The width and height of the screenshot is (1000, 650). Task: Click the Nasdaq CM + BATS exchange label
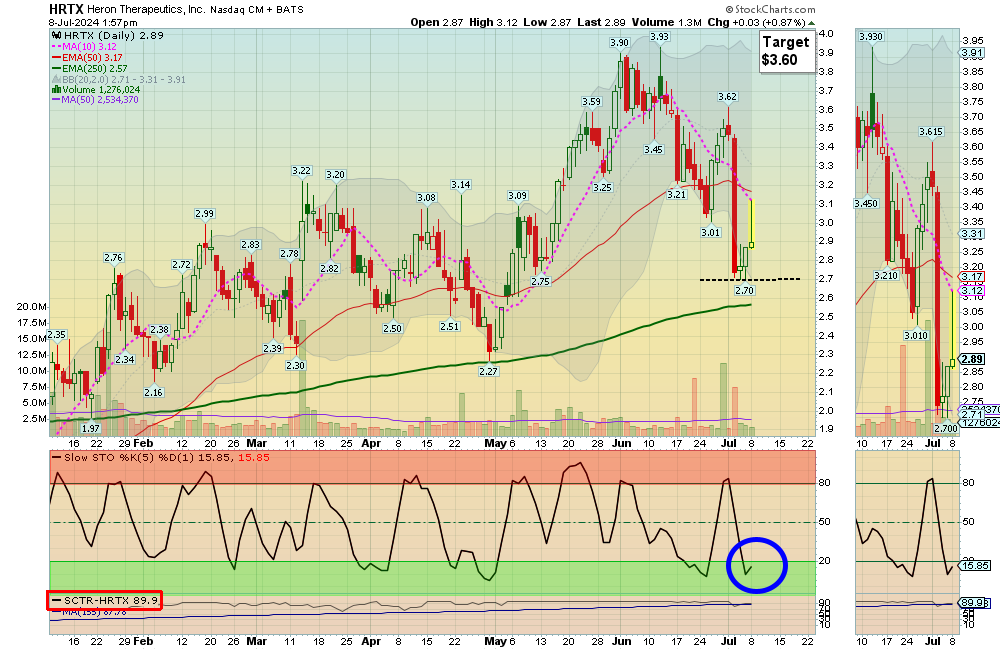(x=257, y=10)
